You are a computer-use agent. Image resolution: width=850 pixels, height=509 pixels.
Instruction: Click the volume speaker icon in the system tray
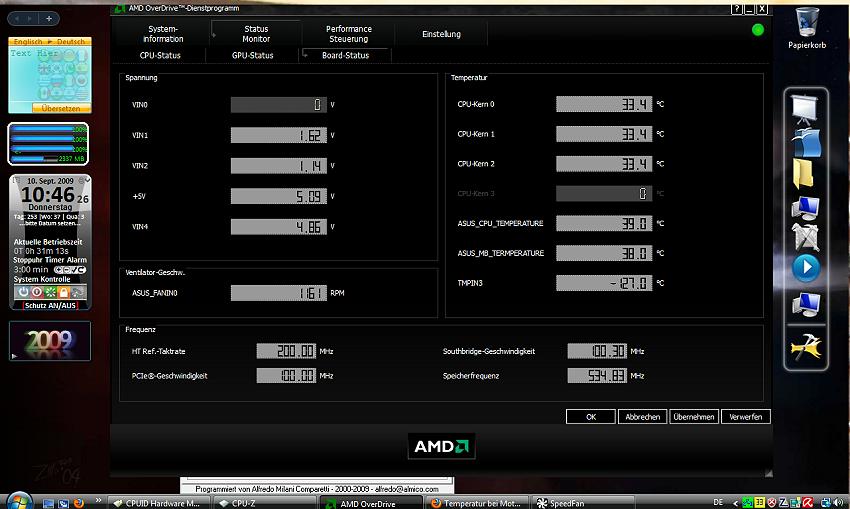(x=840, y=503)
